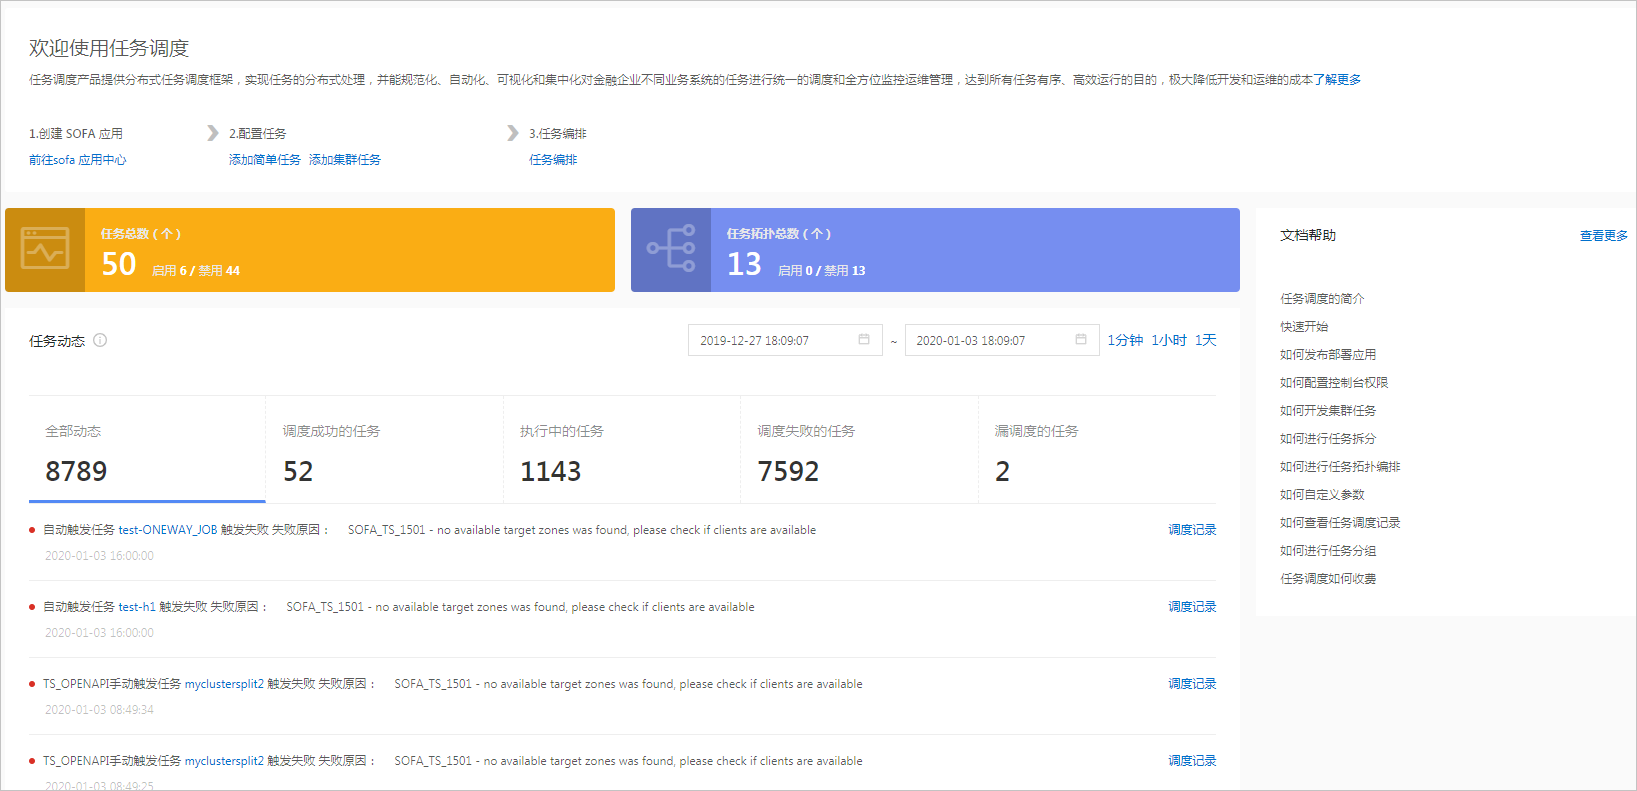Click the timestamp 2020-01-03 08:49:34
The image size is (1637, 791).
point(99,710)
